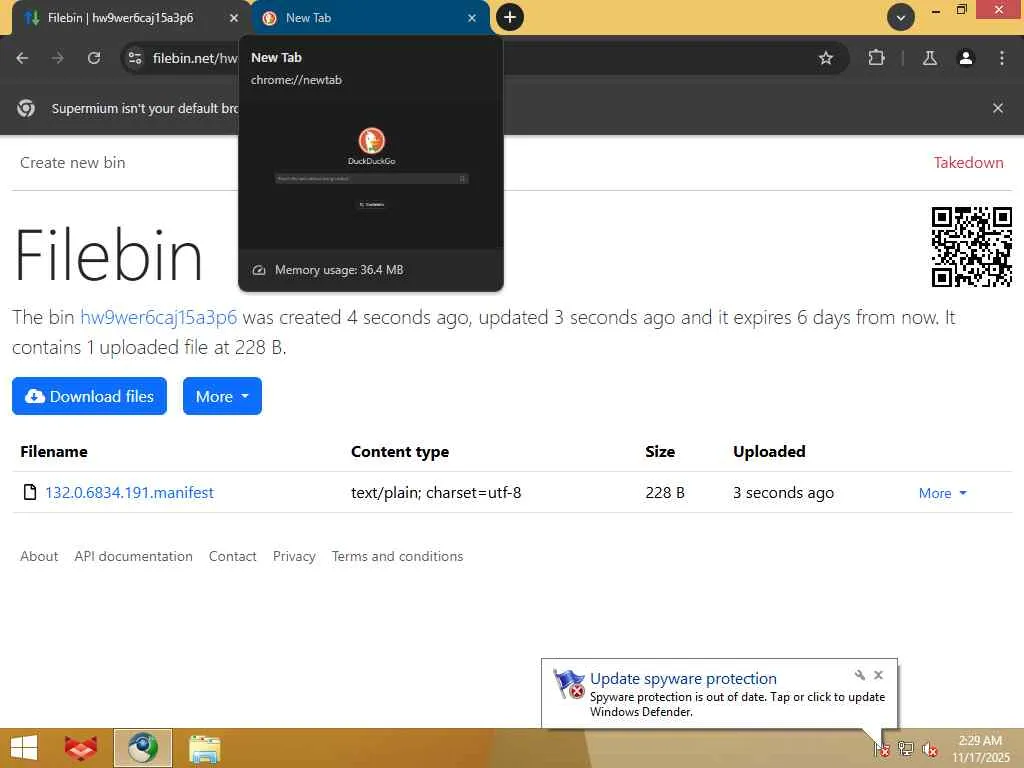Open a new tab with plus button
Viewport: 1024px width, 768px height.
click(510, 17)
